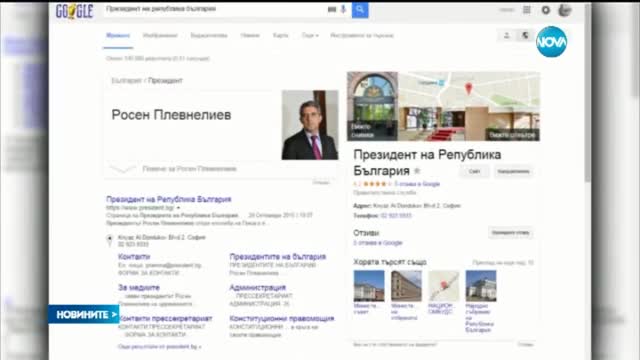Open Инструменти за търсене

362,36
